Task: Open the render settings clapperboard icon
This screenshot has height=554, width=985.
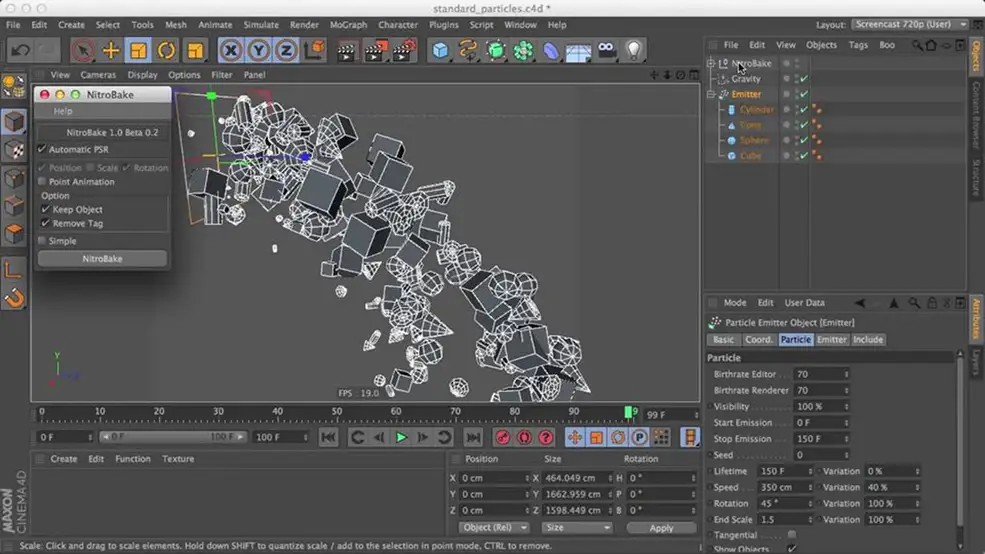Action: (403, 50)
